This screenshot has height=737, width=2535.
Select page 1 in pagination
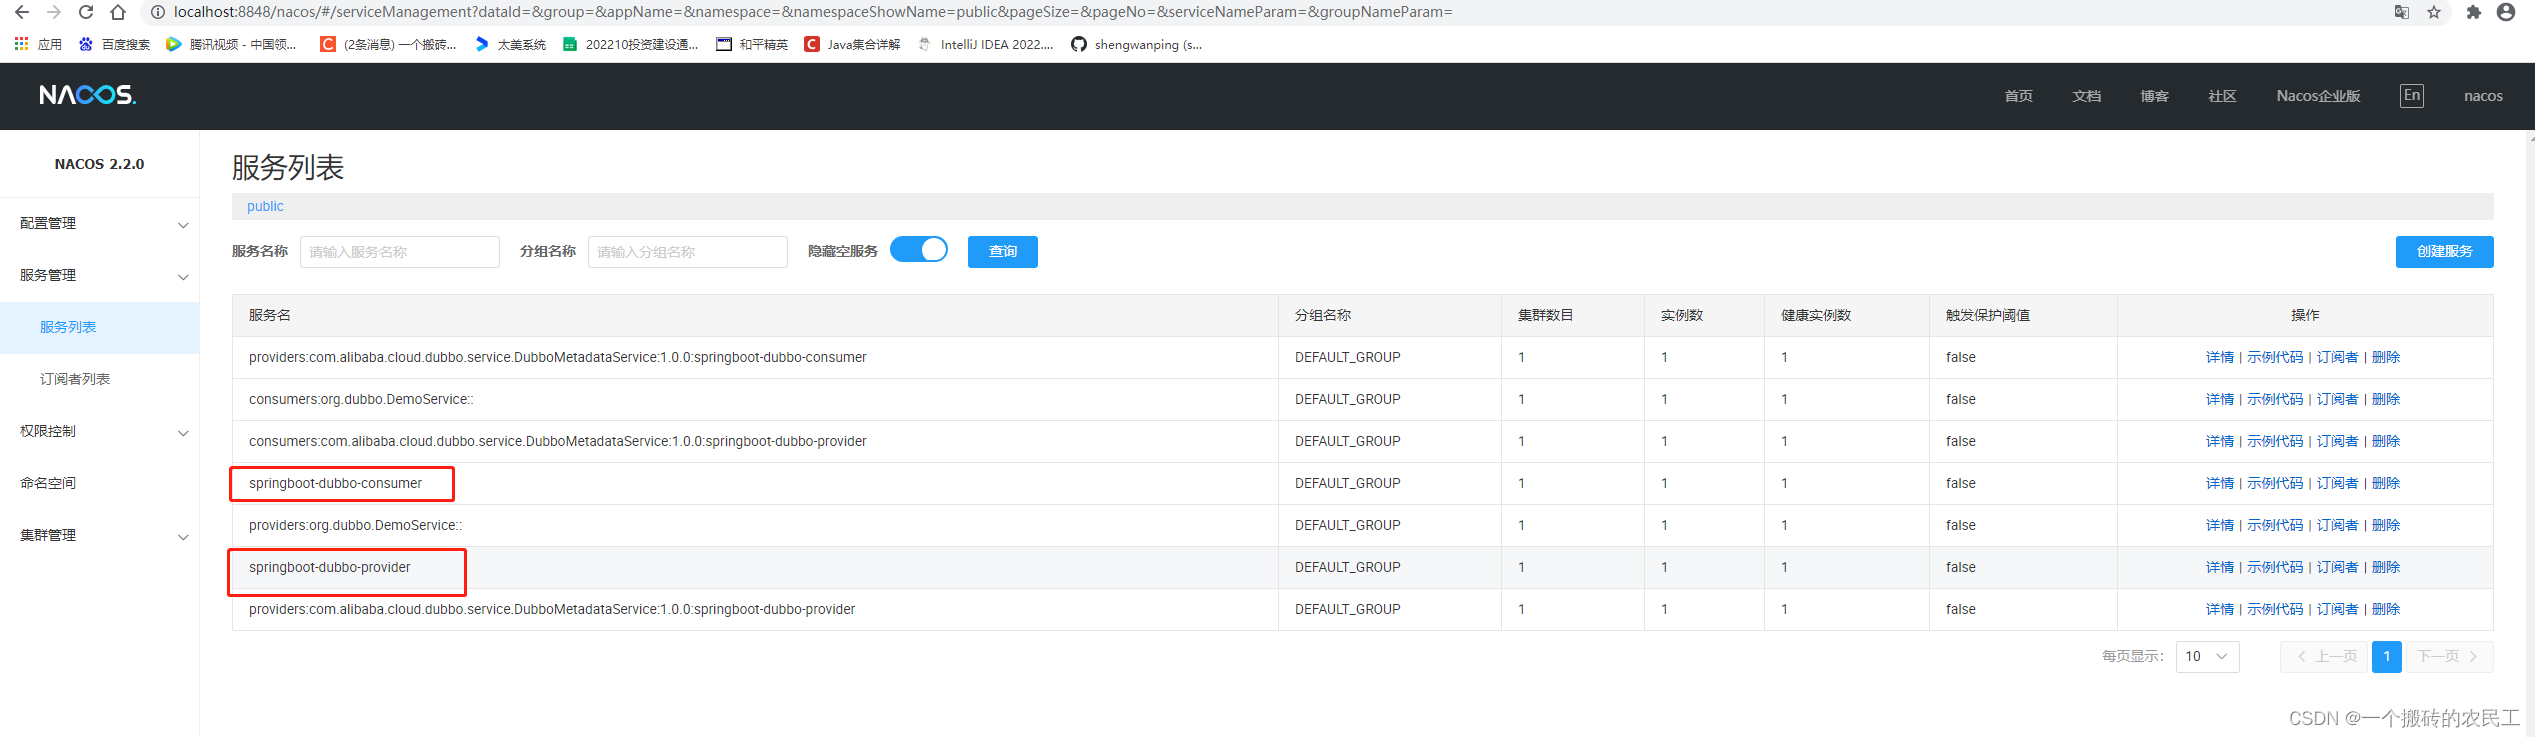2386,656
